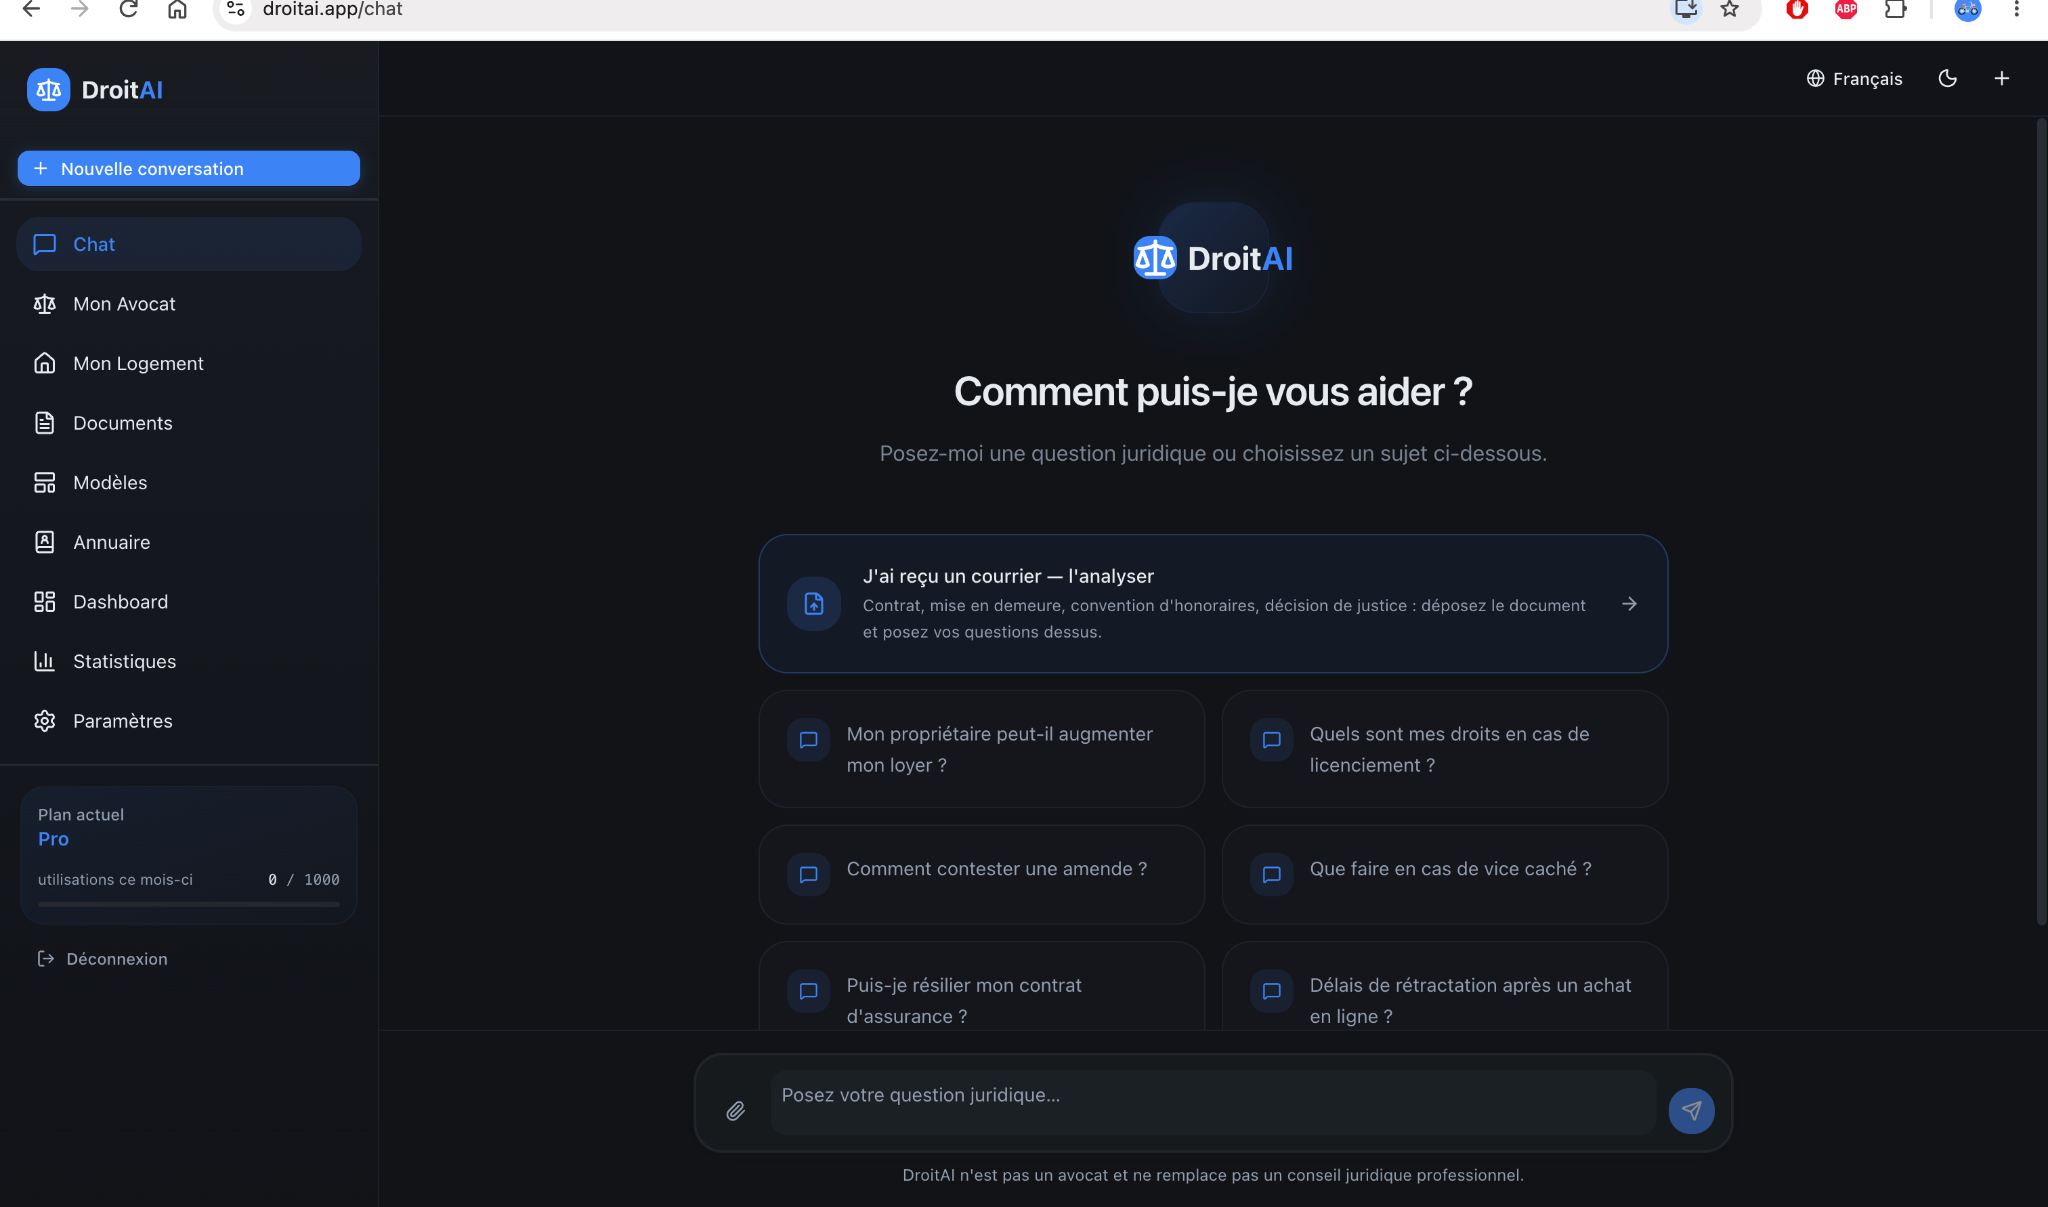Select the Chat menu item
Screen dimensions: 2048x1207
(x=188, y=244)
